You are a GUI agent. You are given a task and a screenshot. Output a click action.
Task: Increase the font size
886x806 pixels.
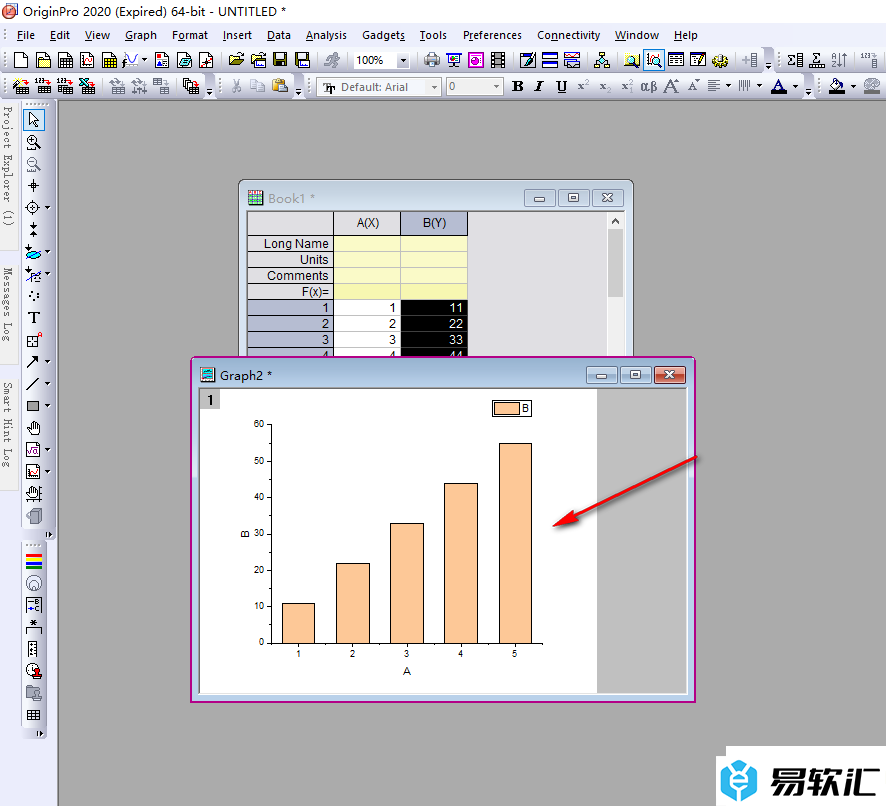click(x=671, y=86)
